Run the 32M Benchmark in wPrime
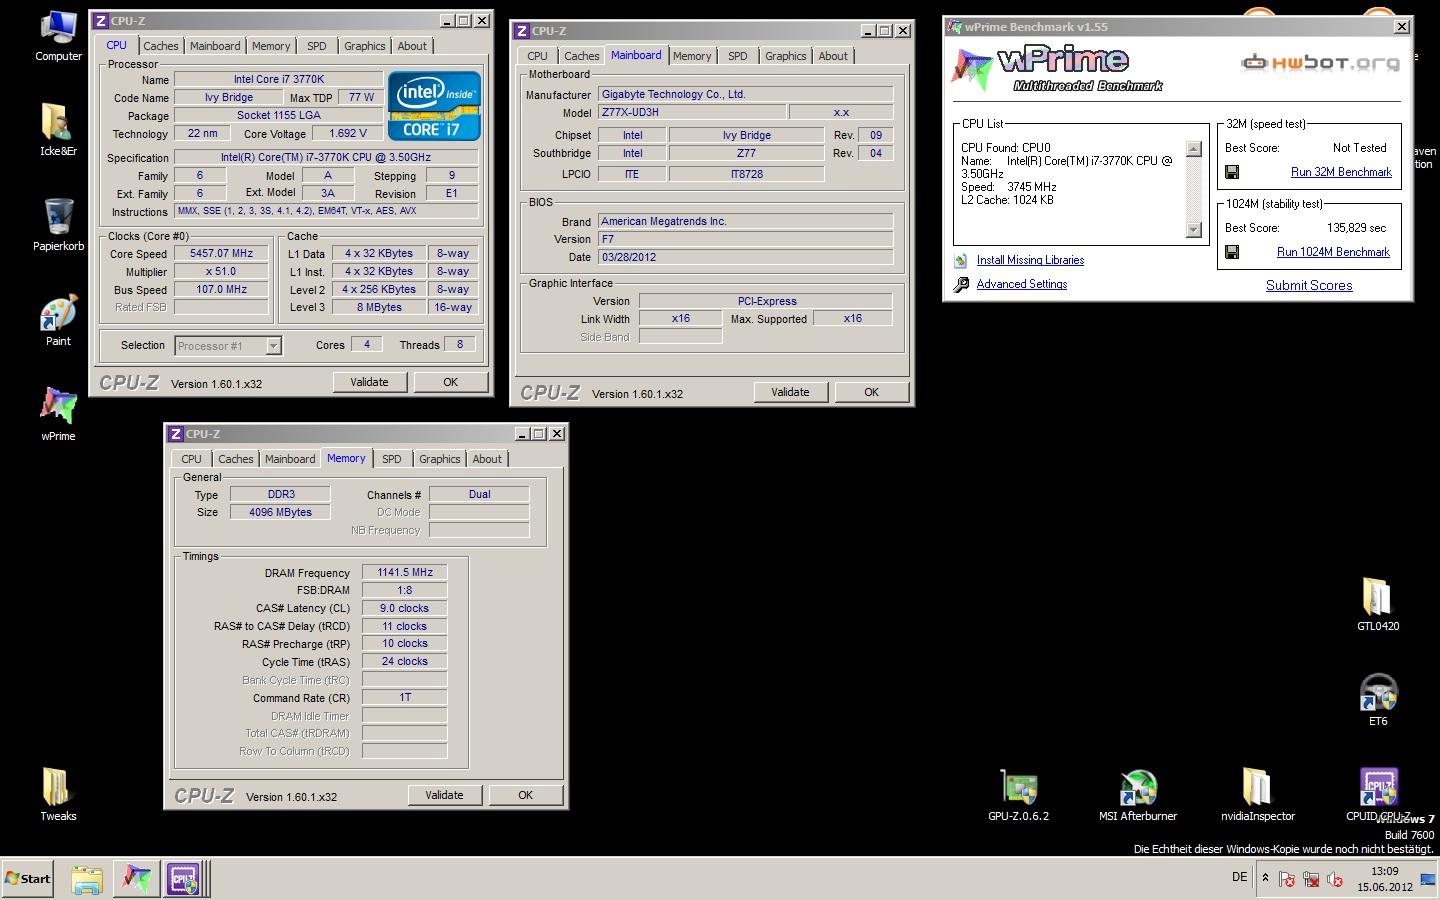1440x900 pixels. (1341, 172)
